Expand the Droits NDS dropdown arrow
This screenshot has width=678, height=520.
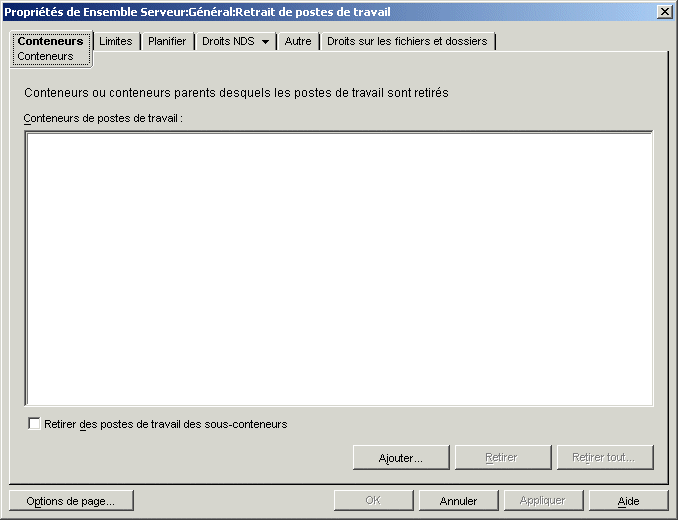(x=265, y=42)
